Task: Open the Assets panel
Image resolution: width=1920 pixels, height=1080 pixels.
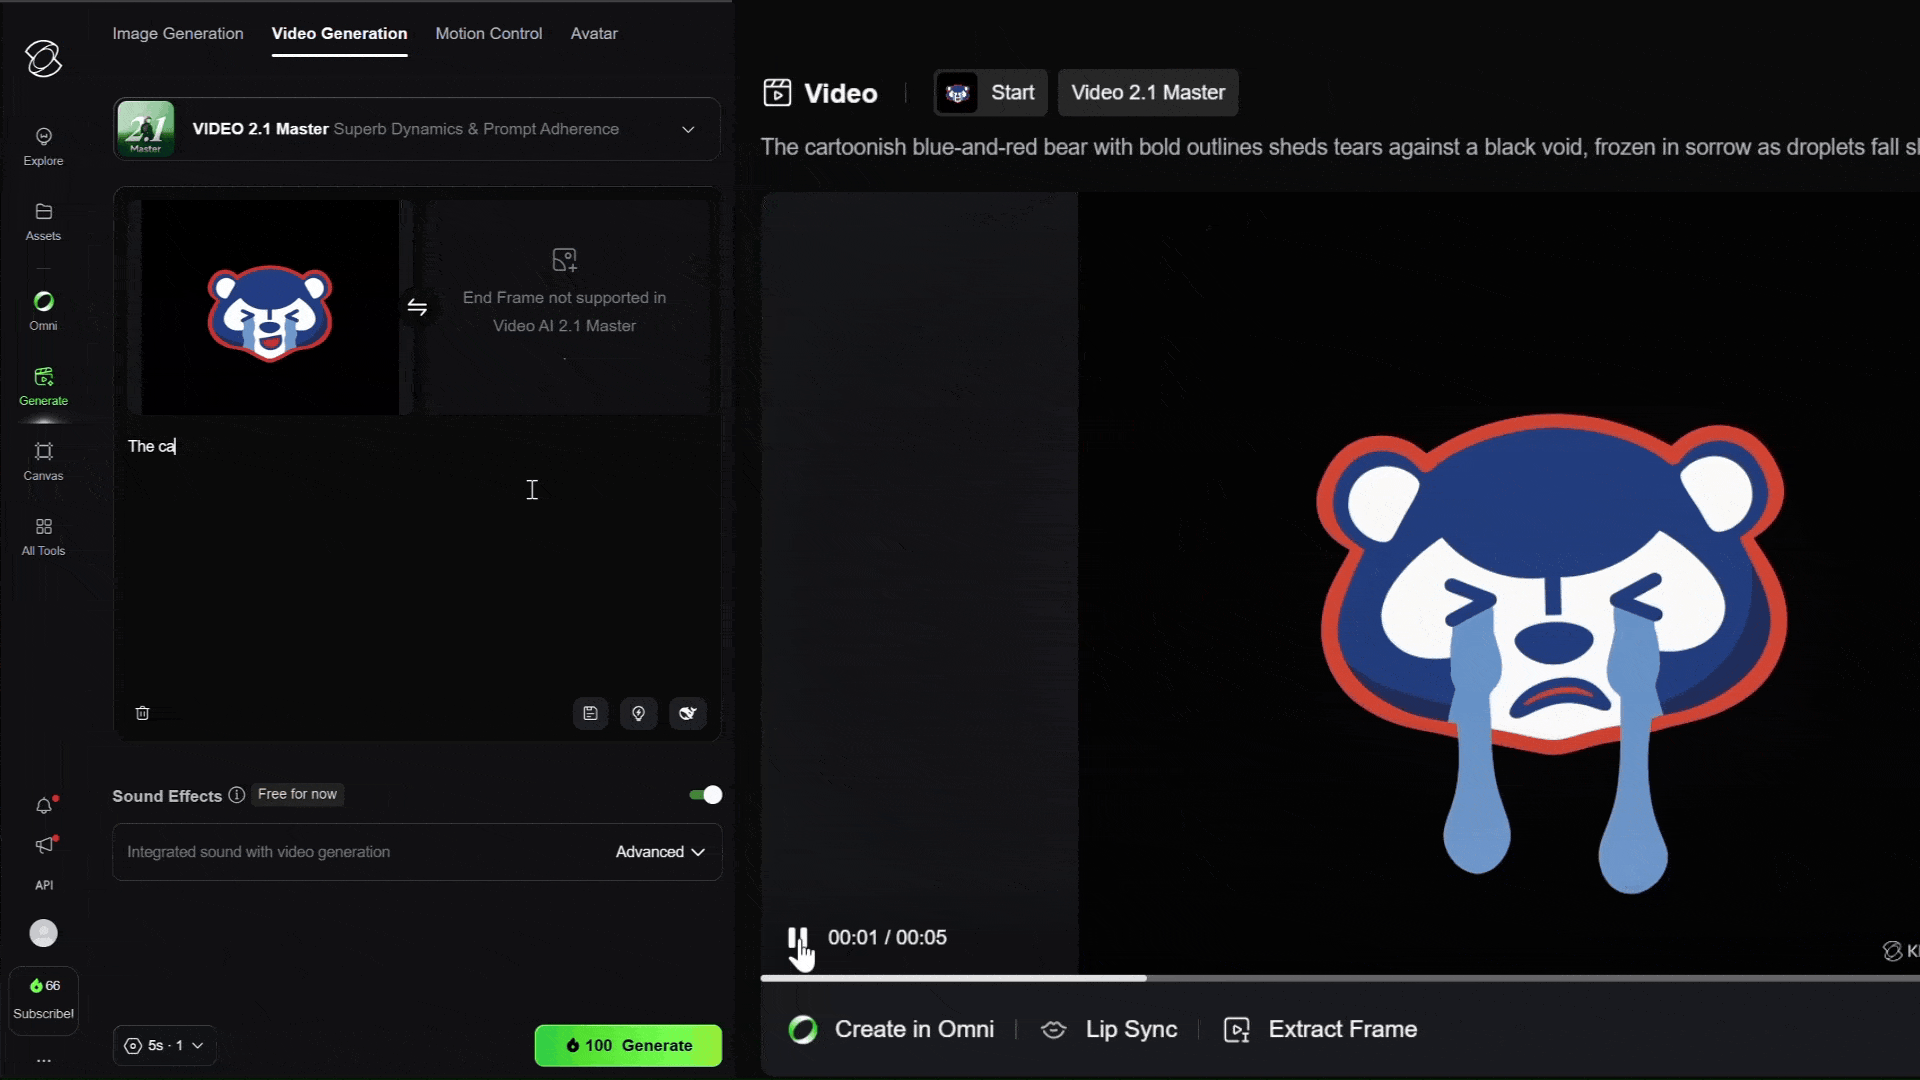Action: tap(43, 219)
